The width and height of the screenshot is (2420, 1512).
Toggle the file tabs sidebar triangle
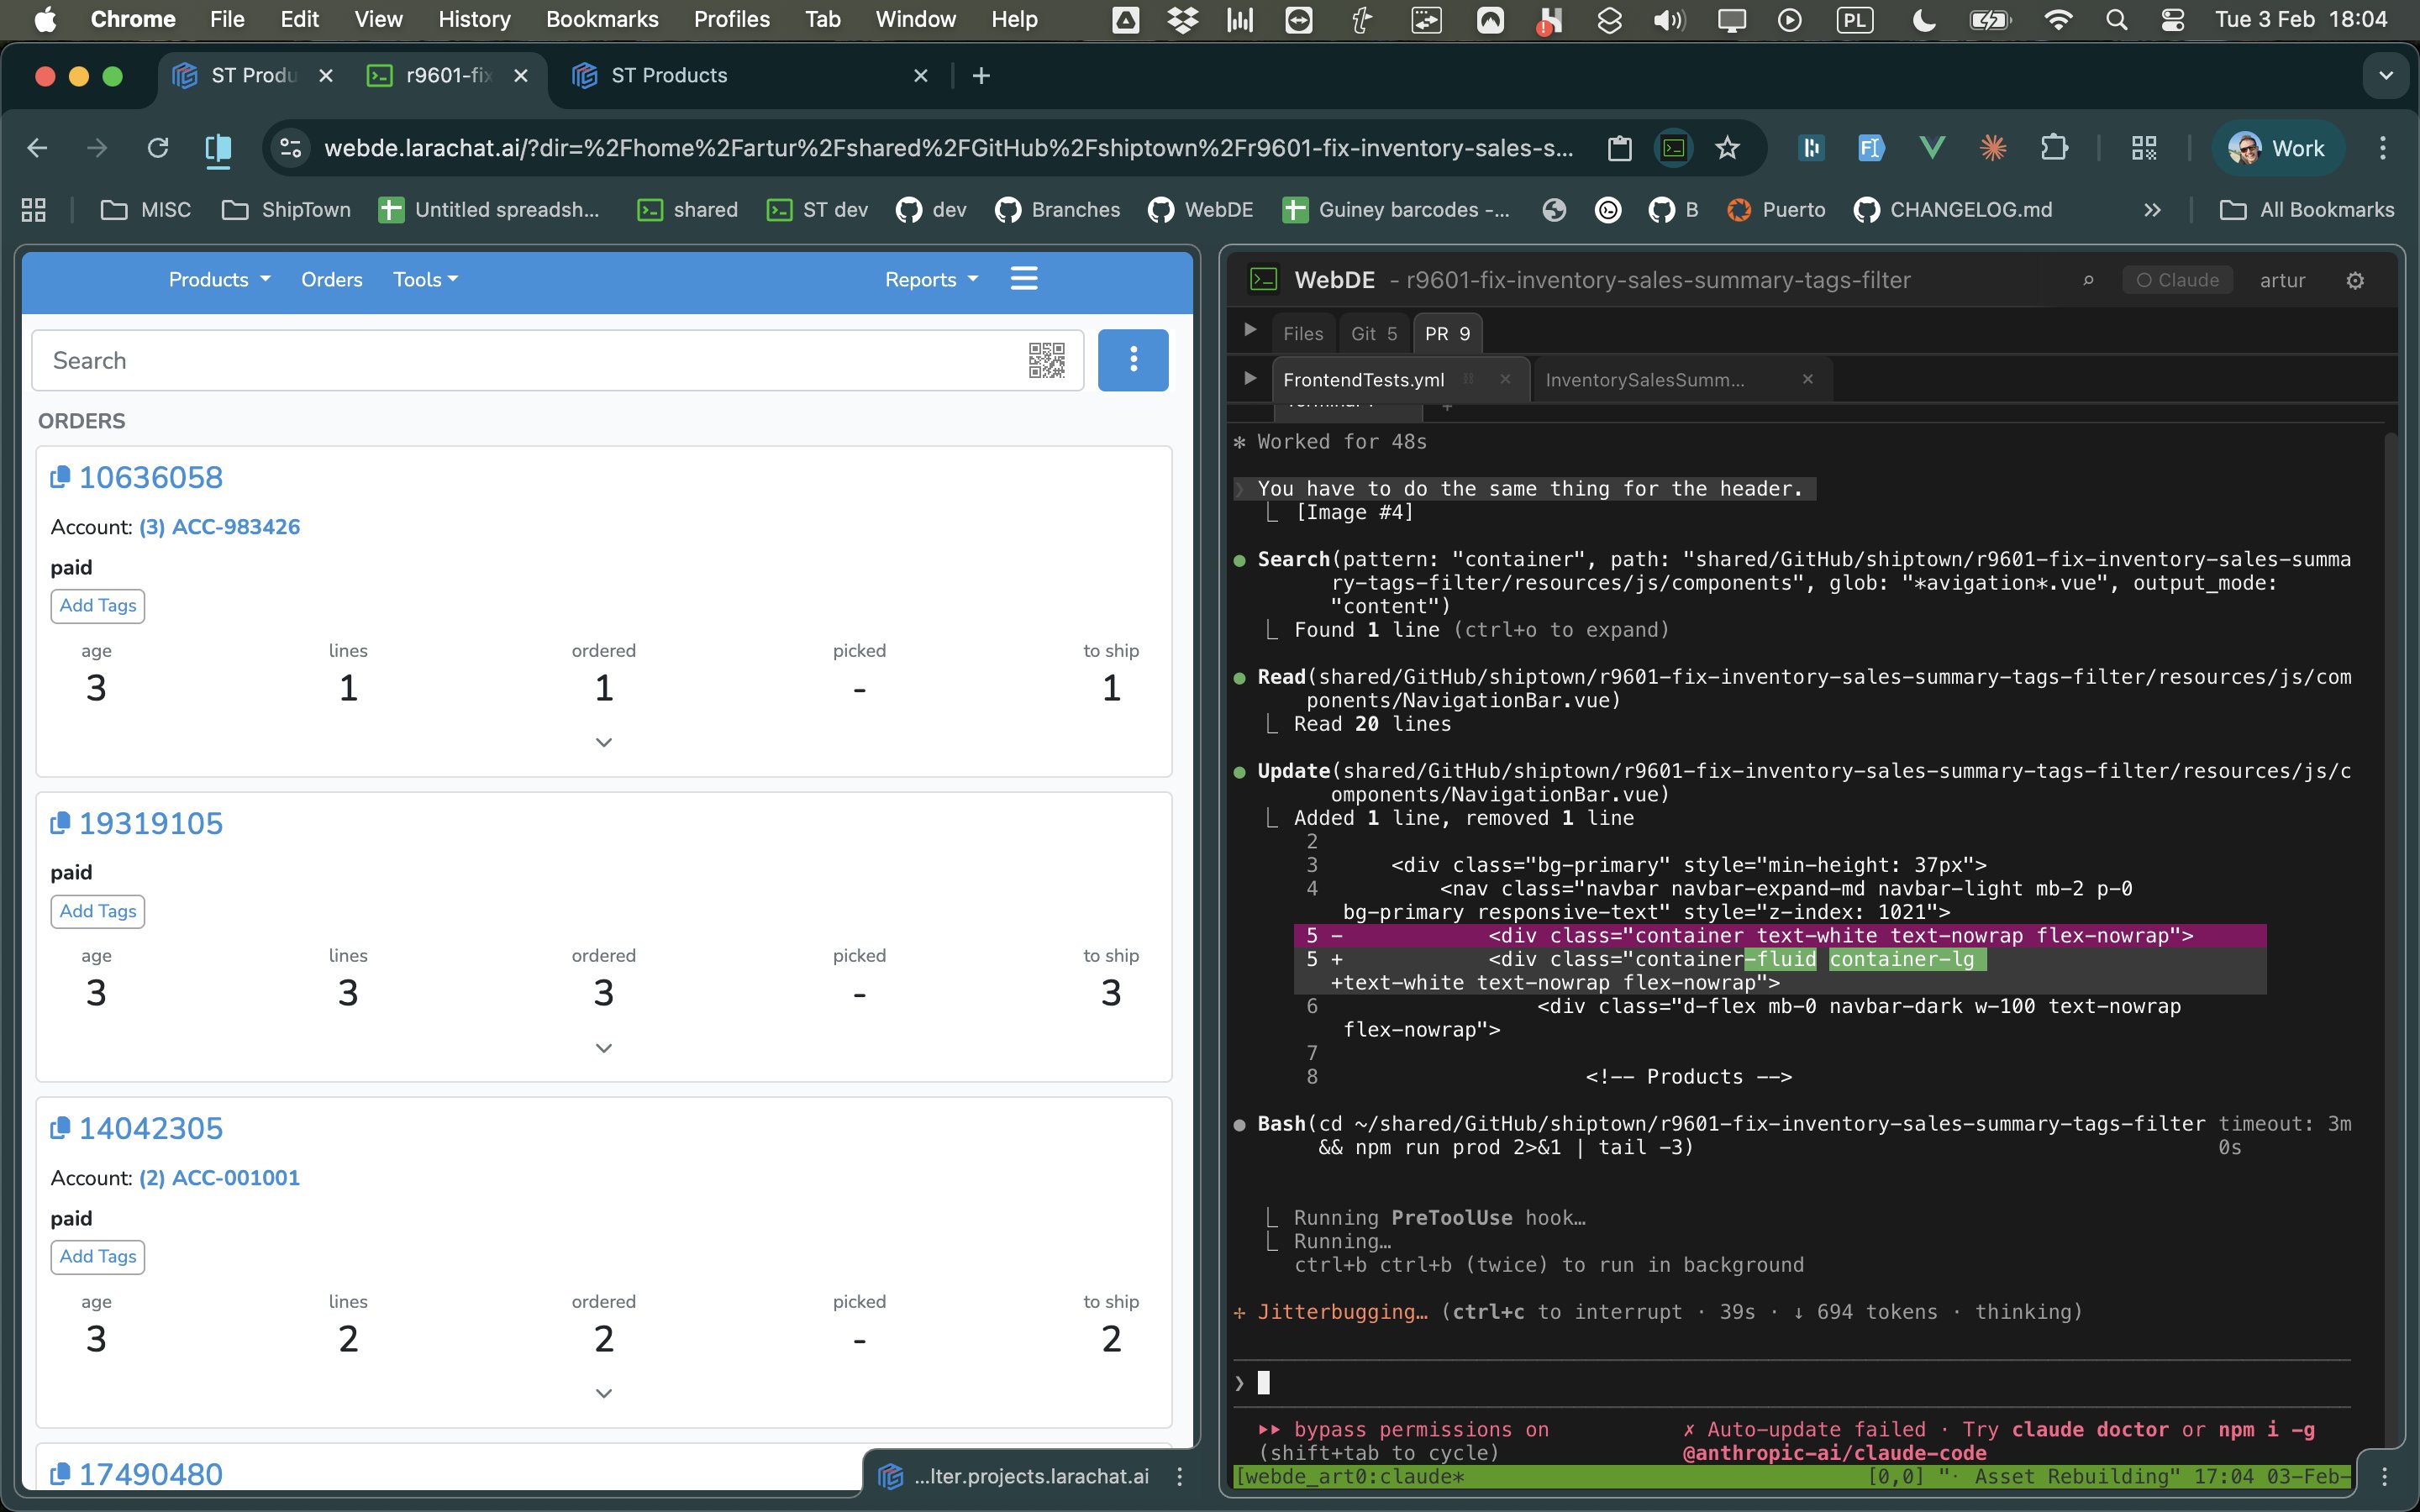coord(1249,379)
